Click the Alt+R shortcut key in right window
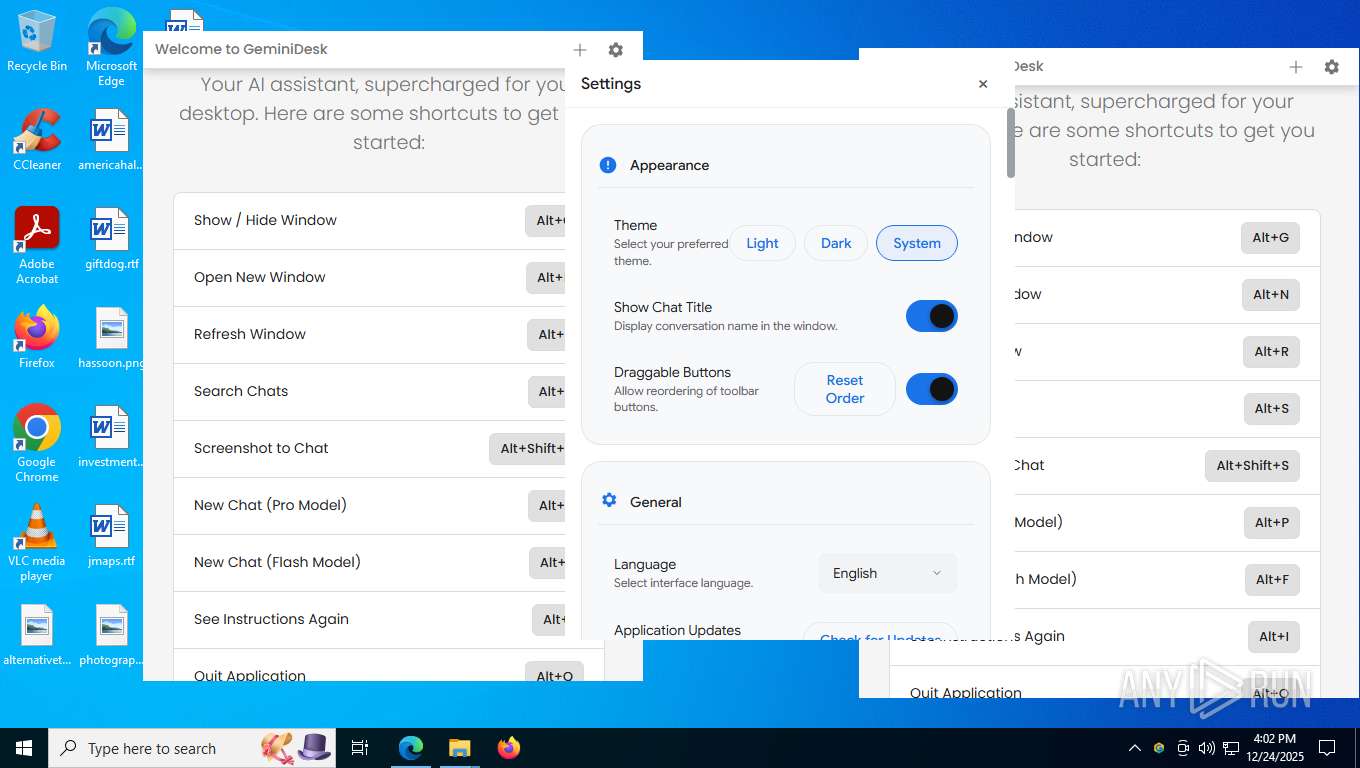The height and width of the screenshot is (768, 1360). coord(1271,352)
